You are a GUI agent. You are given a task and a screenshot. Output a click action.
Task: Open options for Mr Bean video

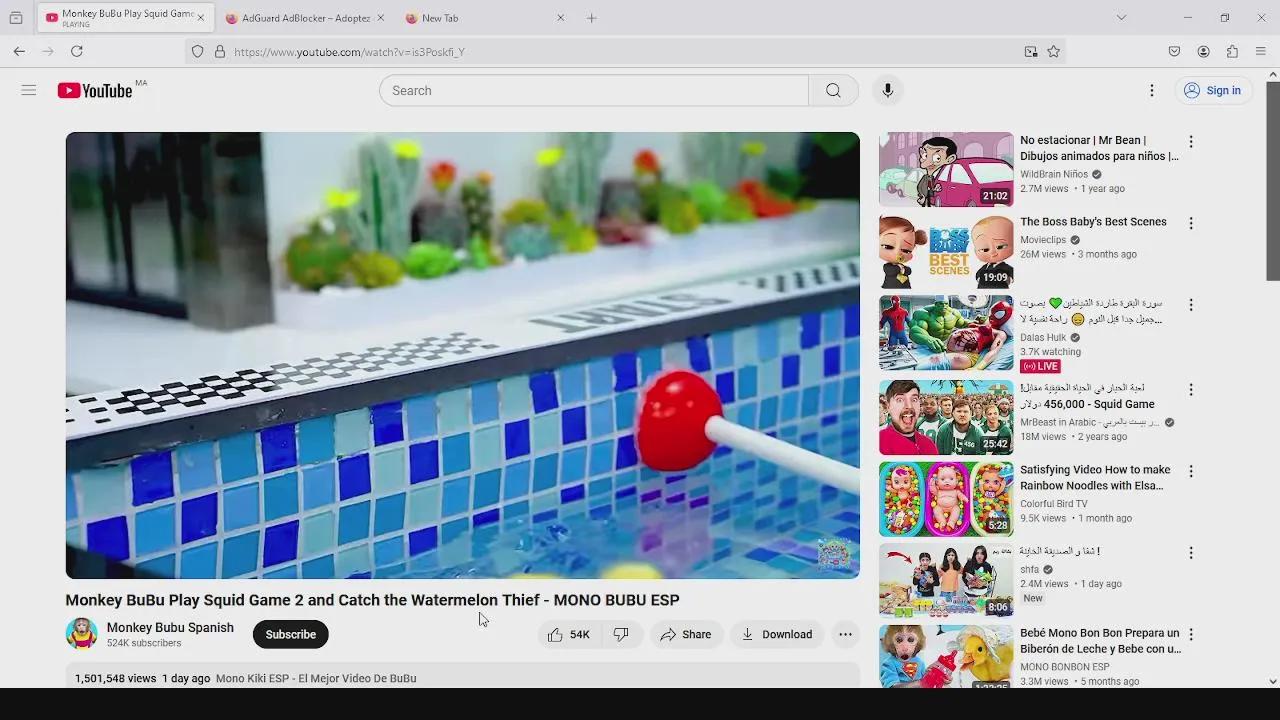[1191, 141]
